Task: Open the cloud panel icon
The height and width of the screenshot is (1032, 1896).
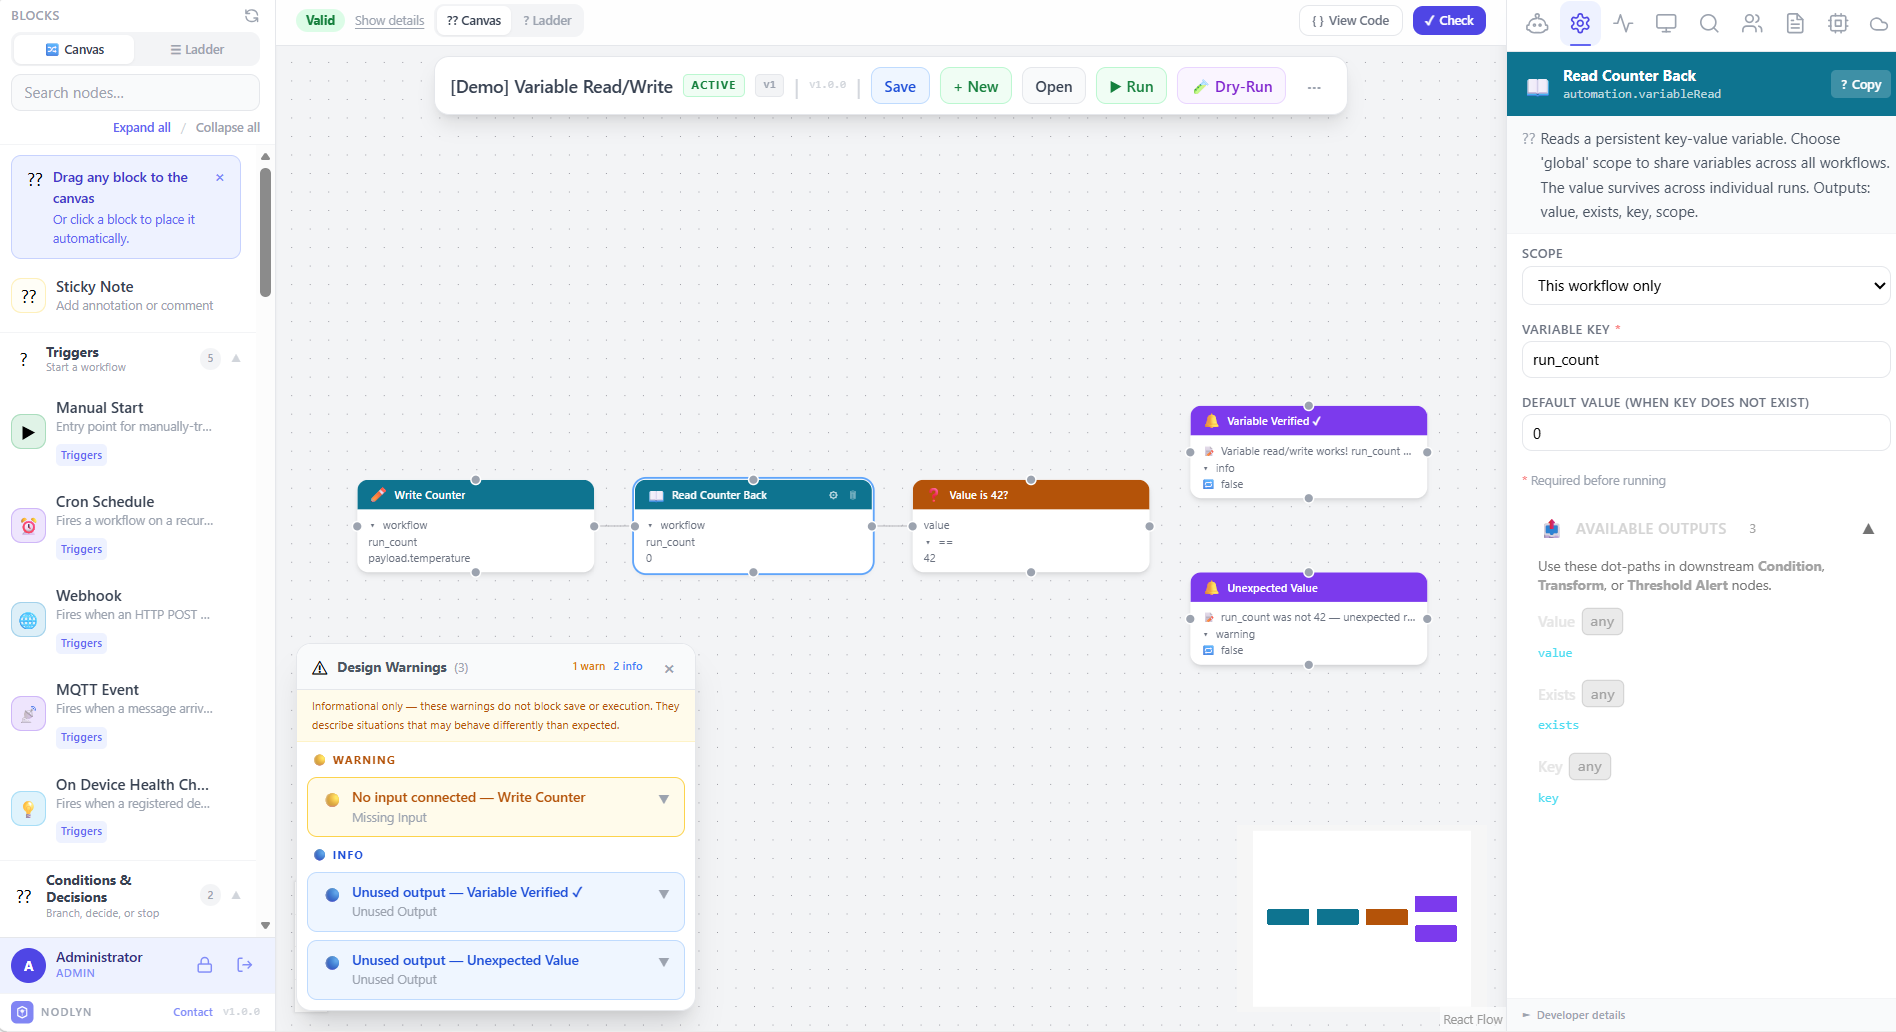Action: pyautogui.click(x=1879, y=23)
